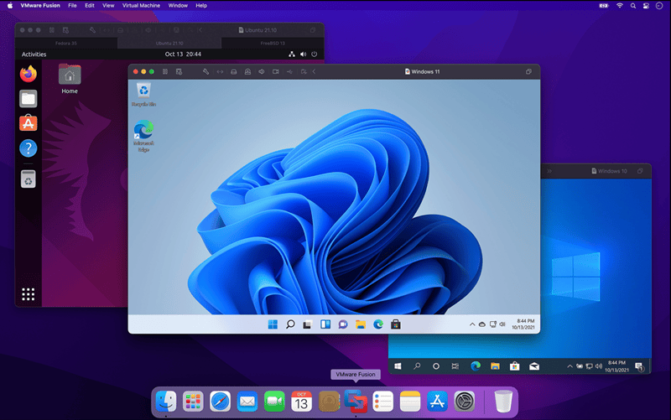
Task: Click Activities in the Ubuntu top bar
Action: point(34,54)
